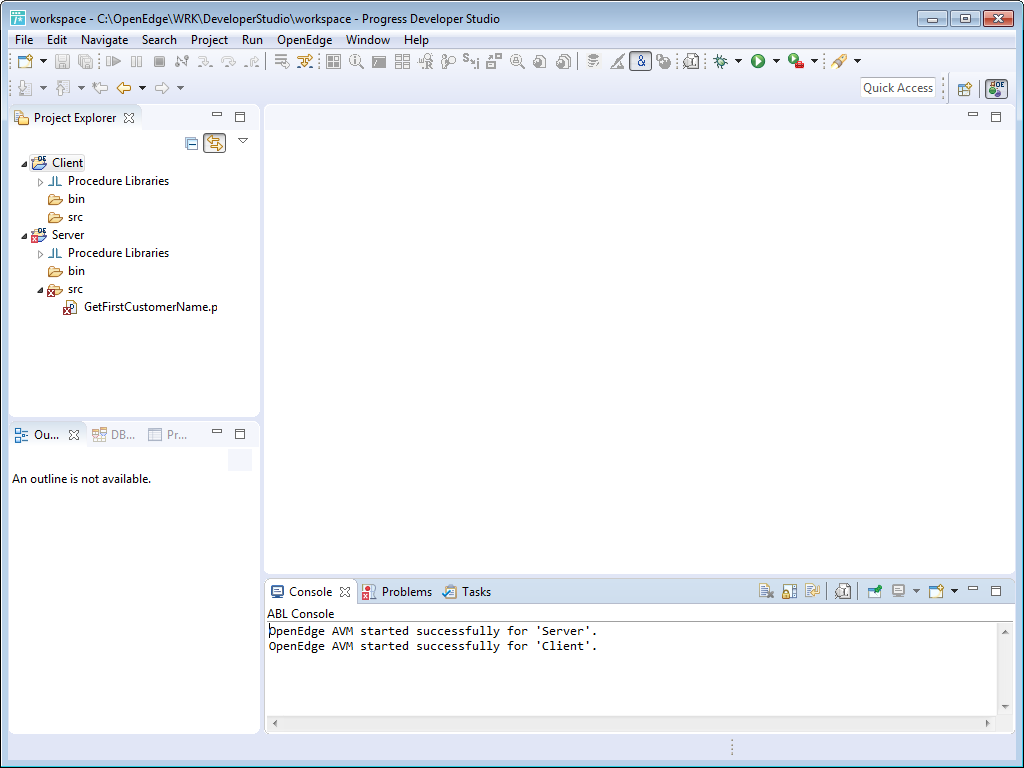Viewport: 1024px width, 768px height.
Task: Click the Clear Console icon
Action: pos(766,592)
